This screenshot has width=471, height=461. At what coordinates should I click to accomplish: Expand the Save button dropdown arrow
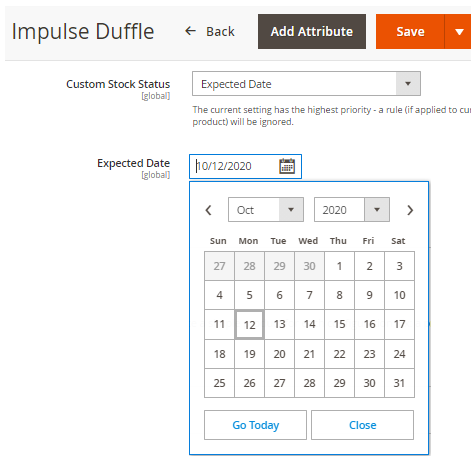click(459, 32)
